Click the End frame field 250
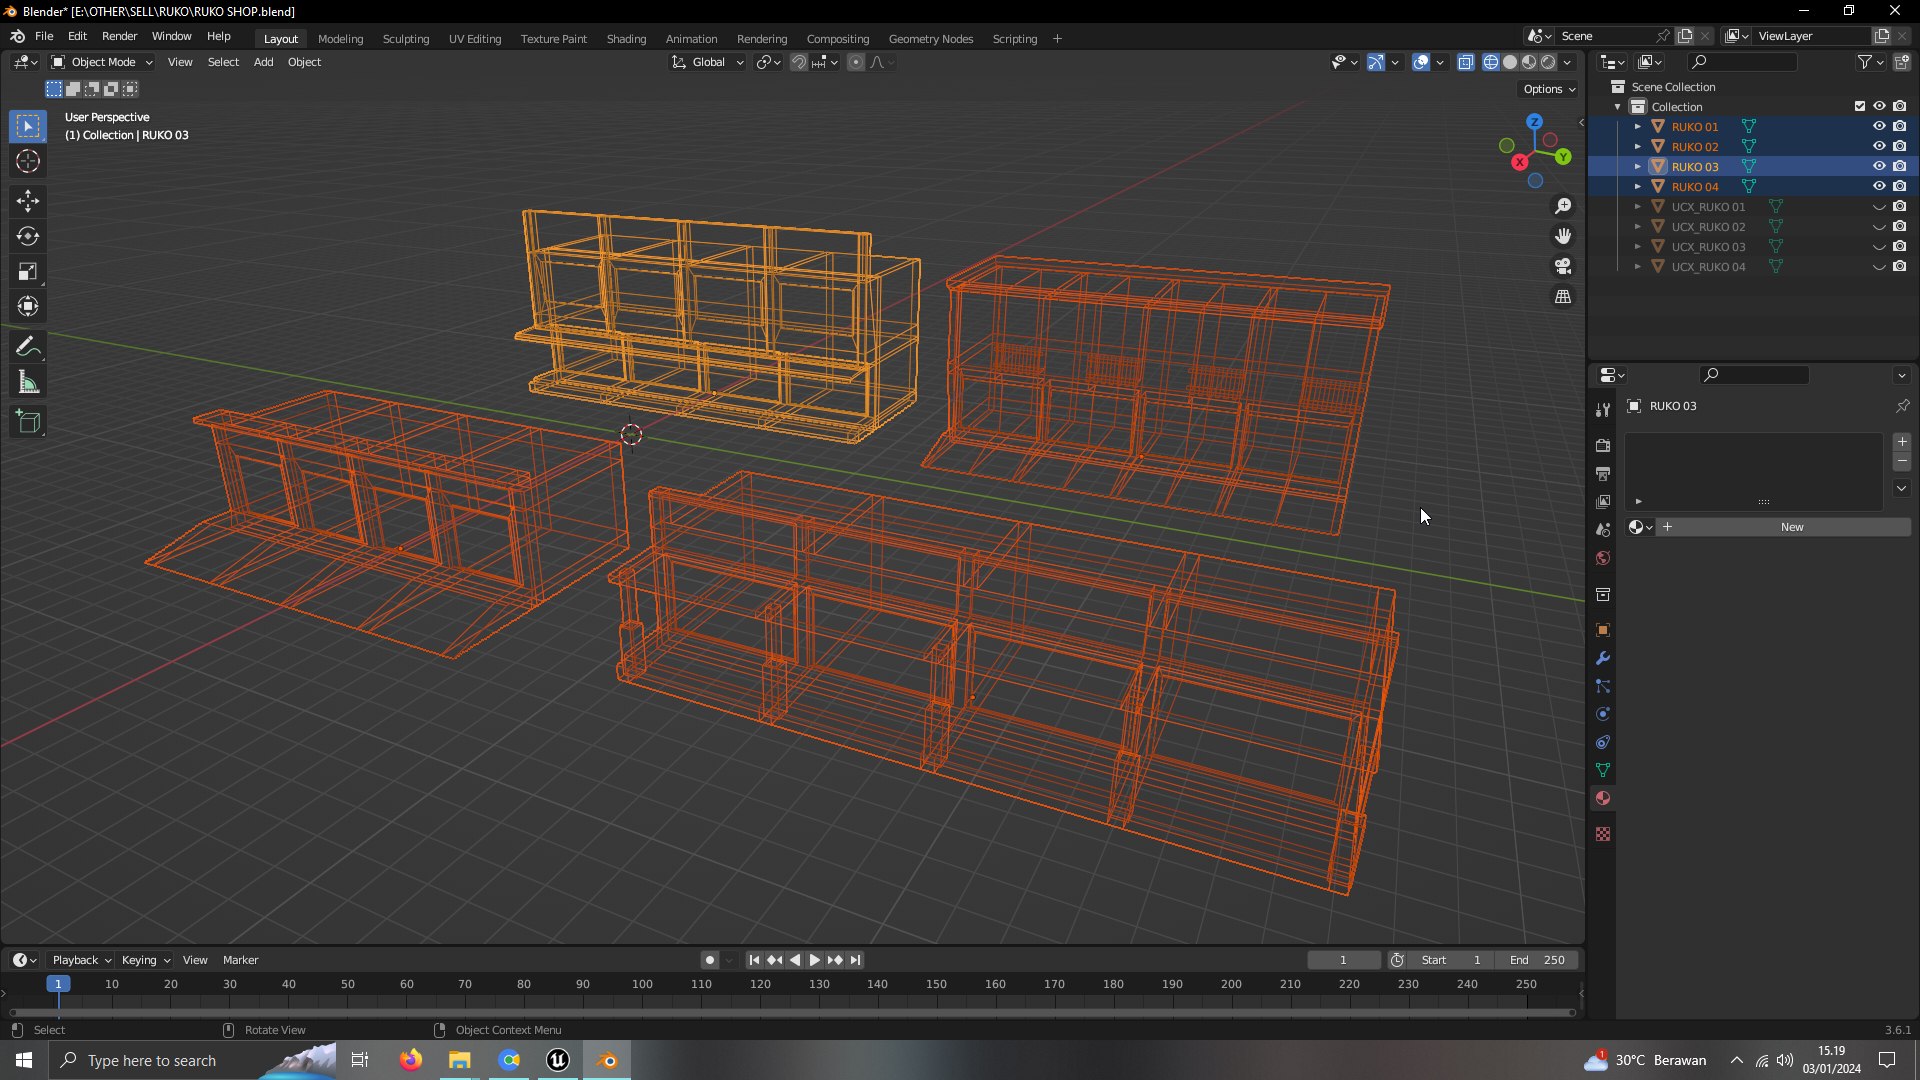Image resolution: width=1920 pixels, height=1080 pixels. click(x=1537, y=960)
